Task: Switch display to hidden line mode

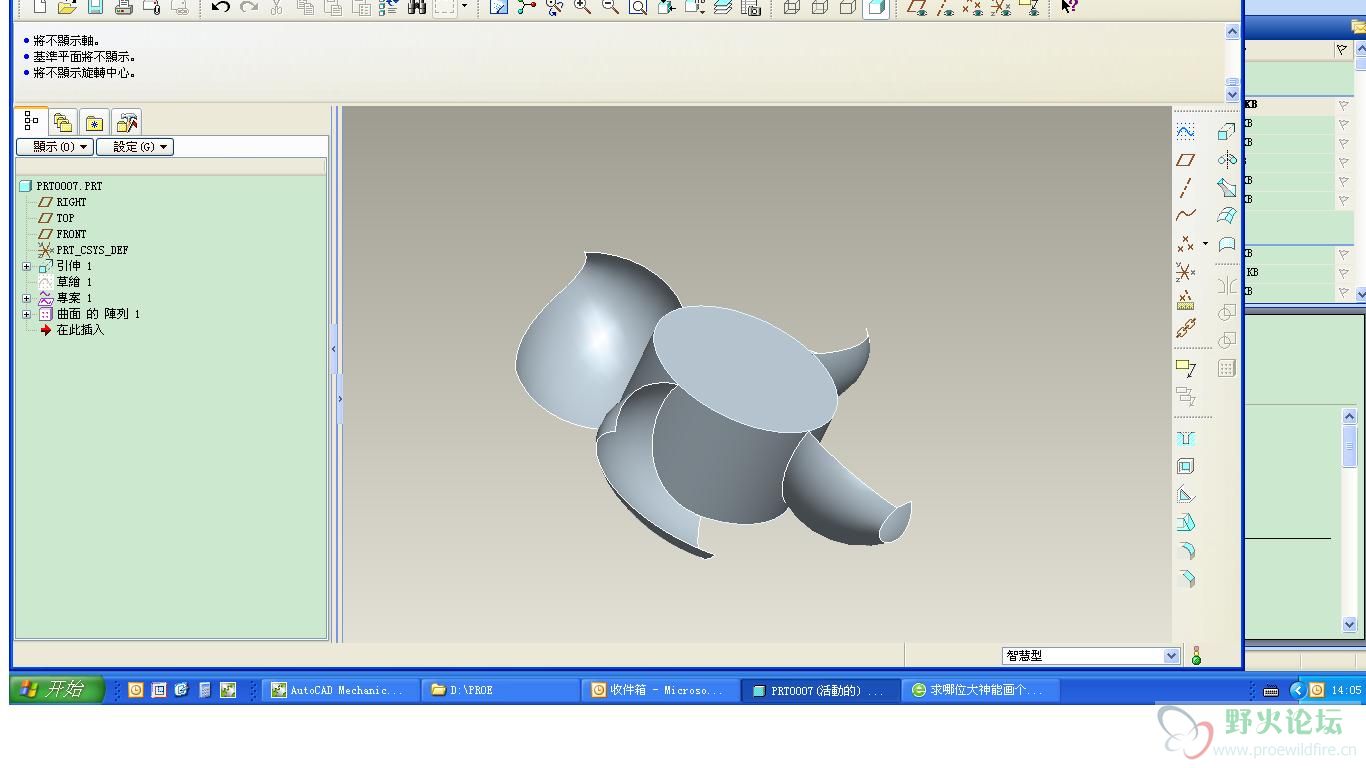Action: click(820, 7)
